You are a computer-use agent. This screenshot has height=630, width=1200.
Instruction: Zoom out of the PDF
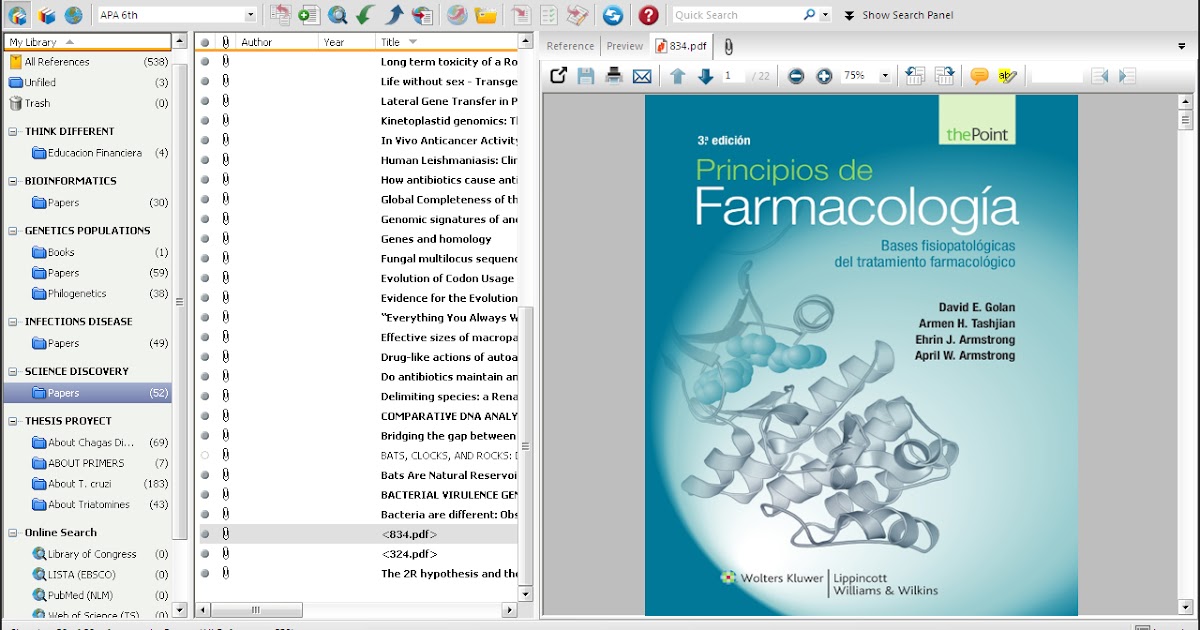pyautogui.click(x=796, y=76)
